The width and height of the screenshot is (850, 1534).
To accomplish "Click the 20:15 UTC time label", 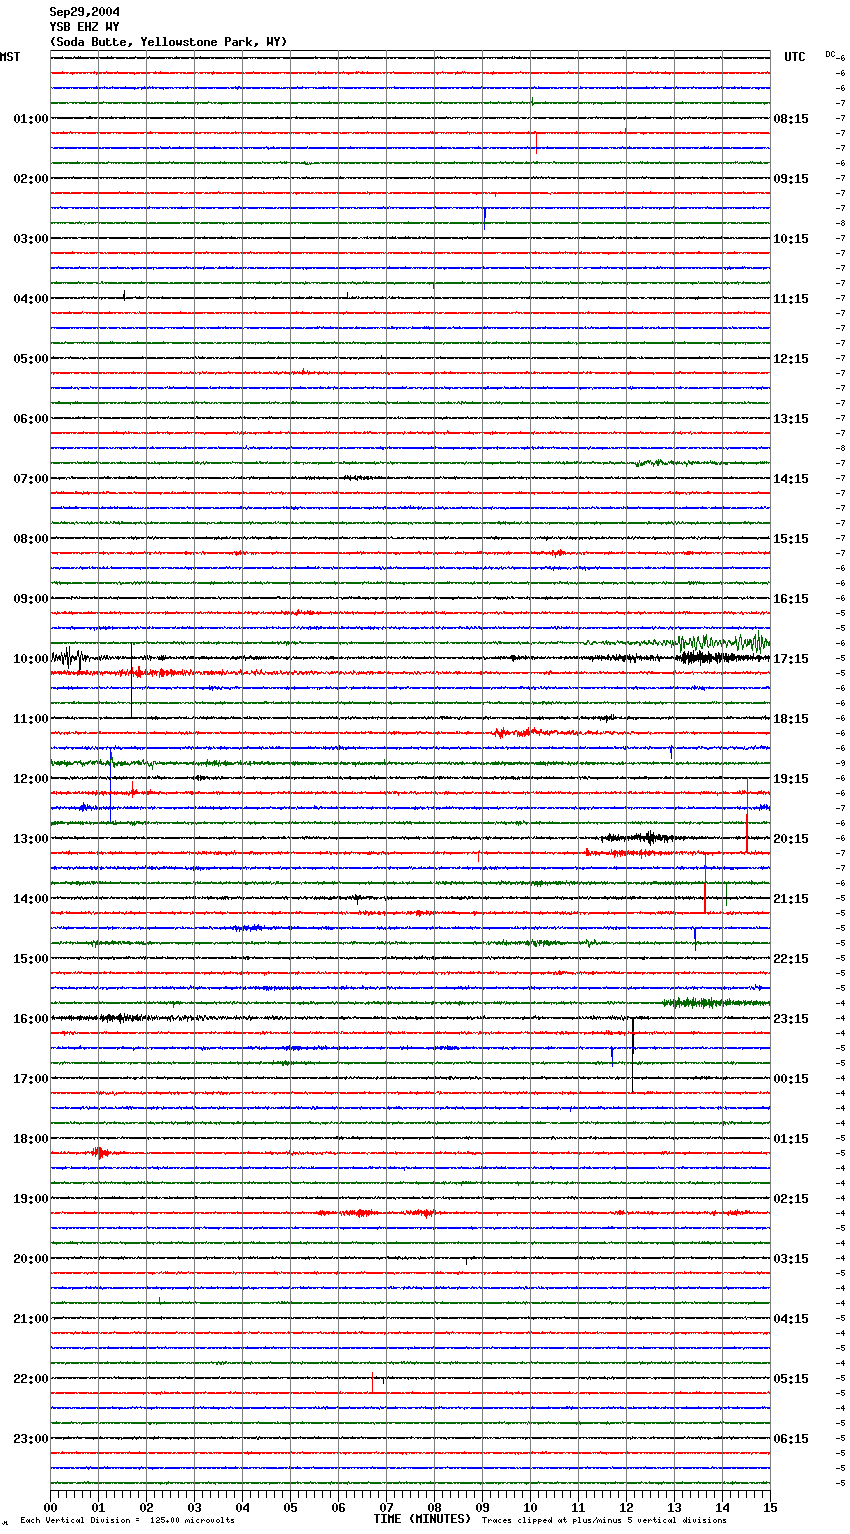I will click(x=791, y=839).
